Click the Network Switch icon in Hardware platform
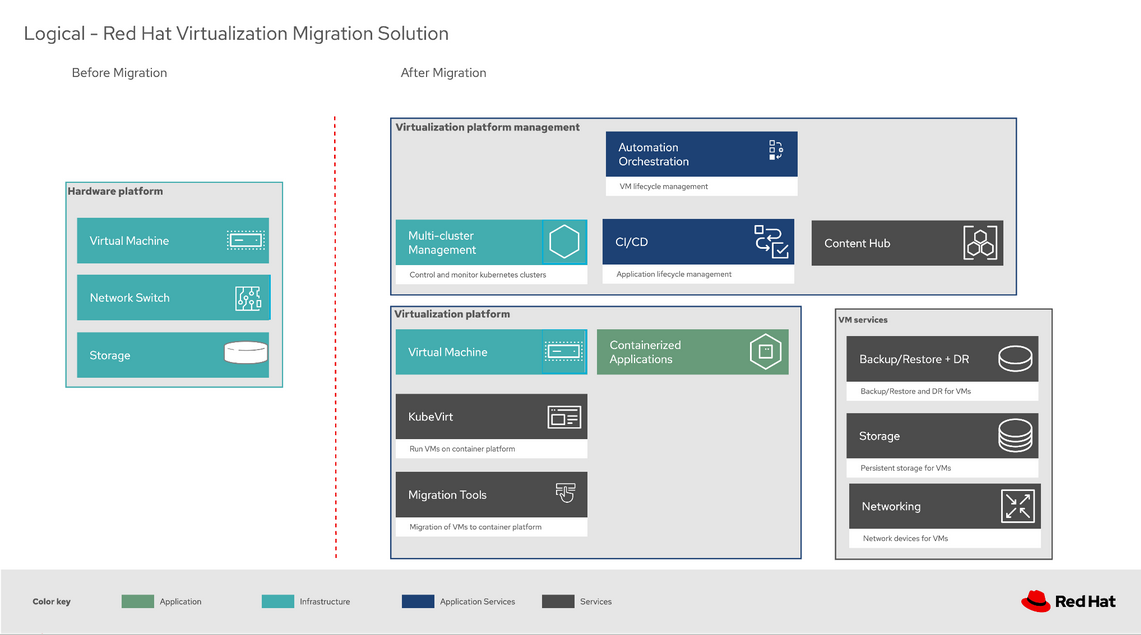The image size is (1141, 635). [x=247, y=298]
